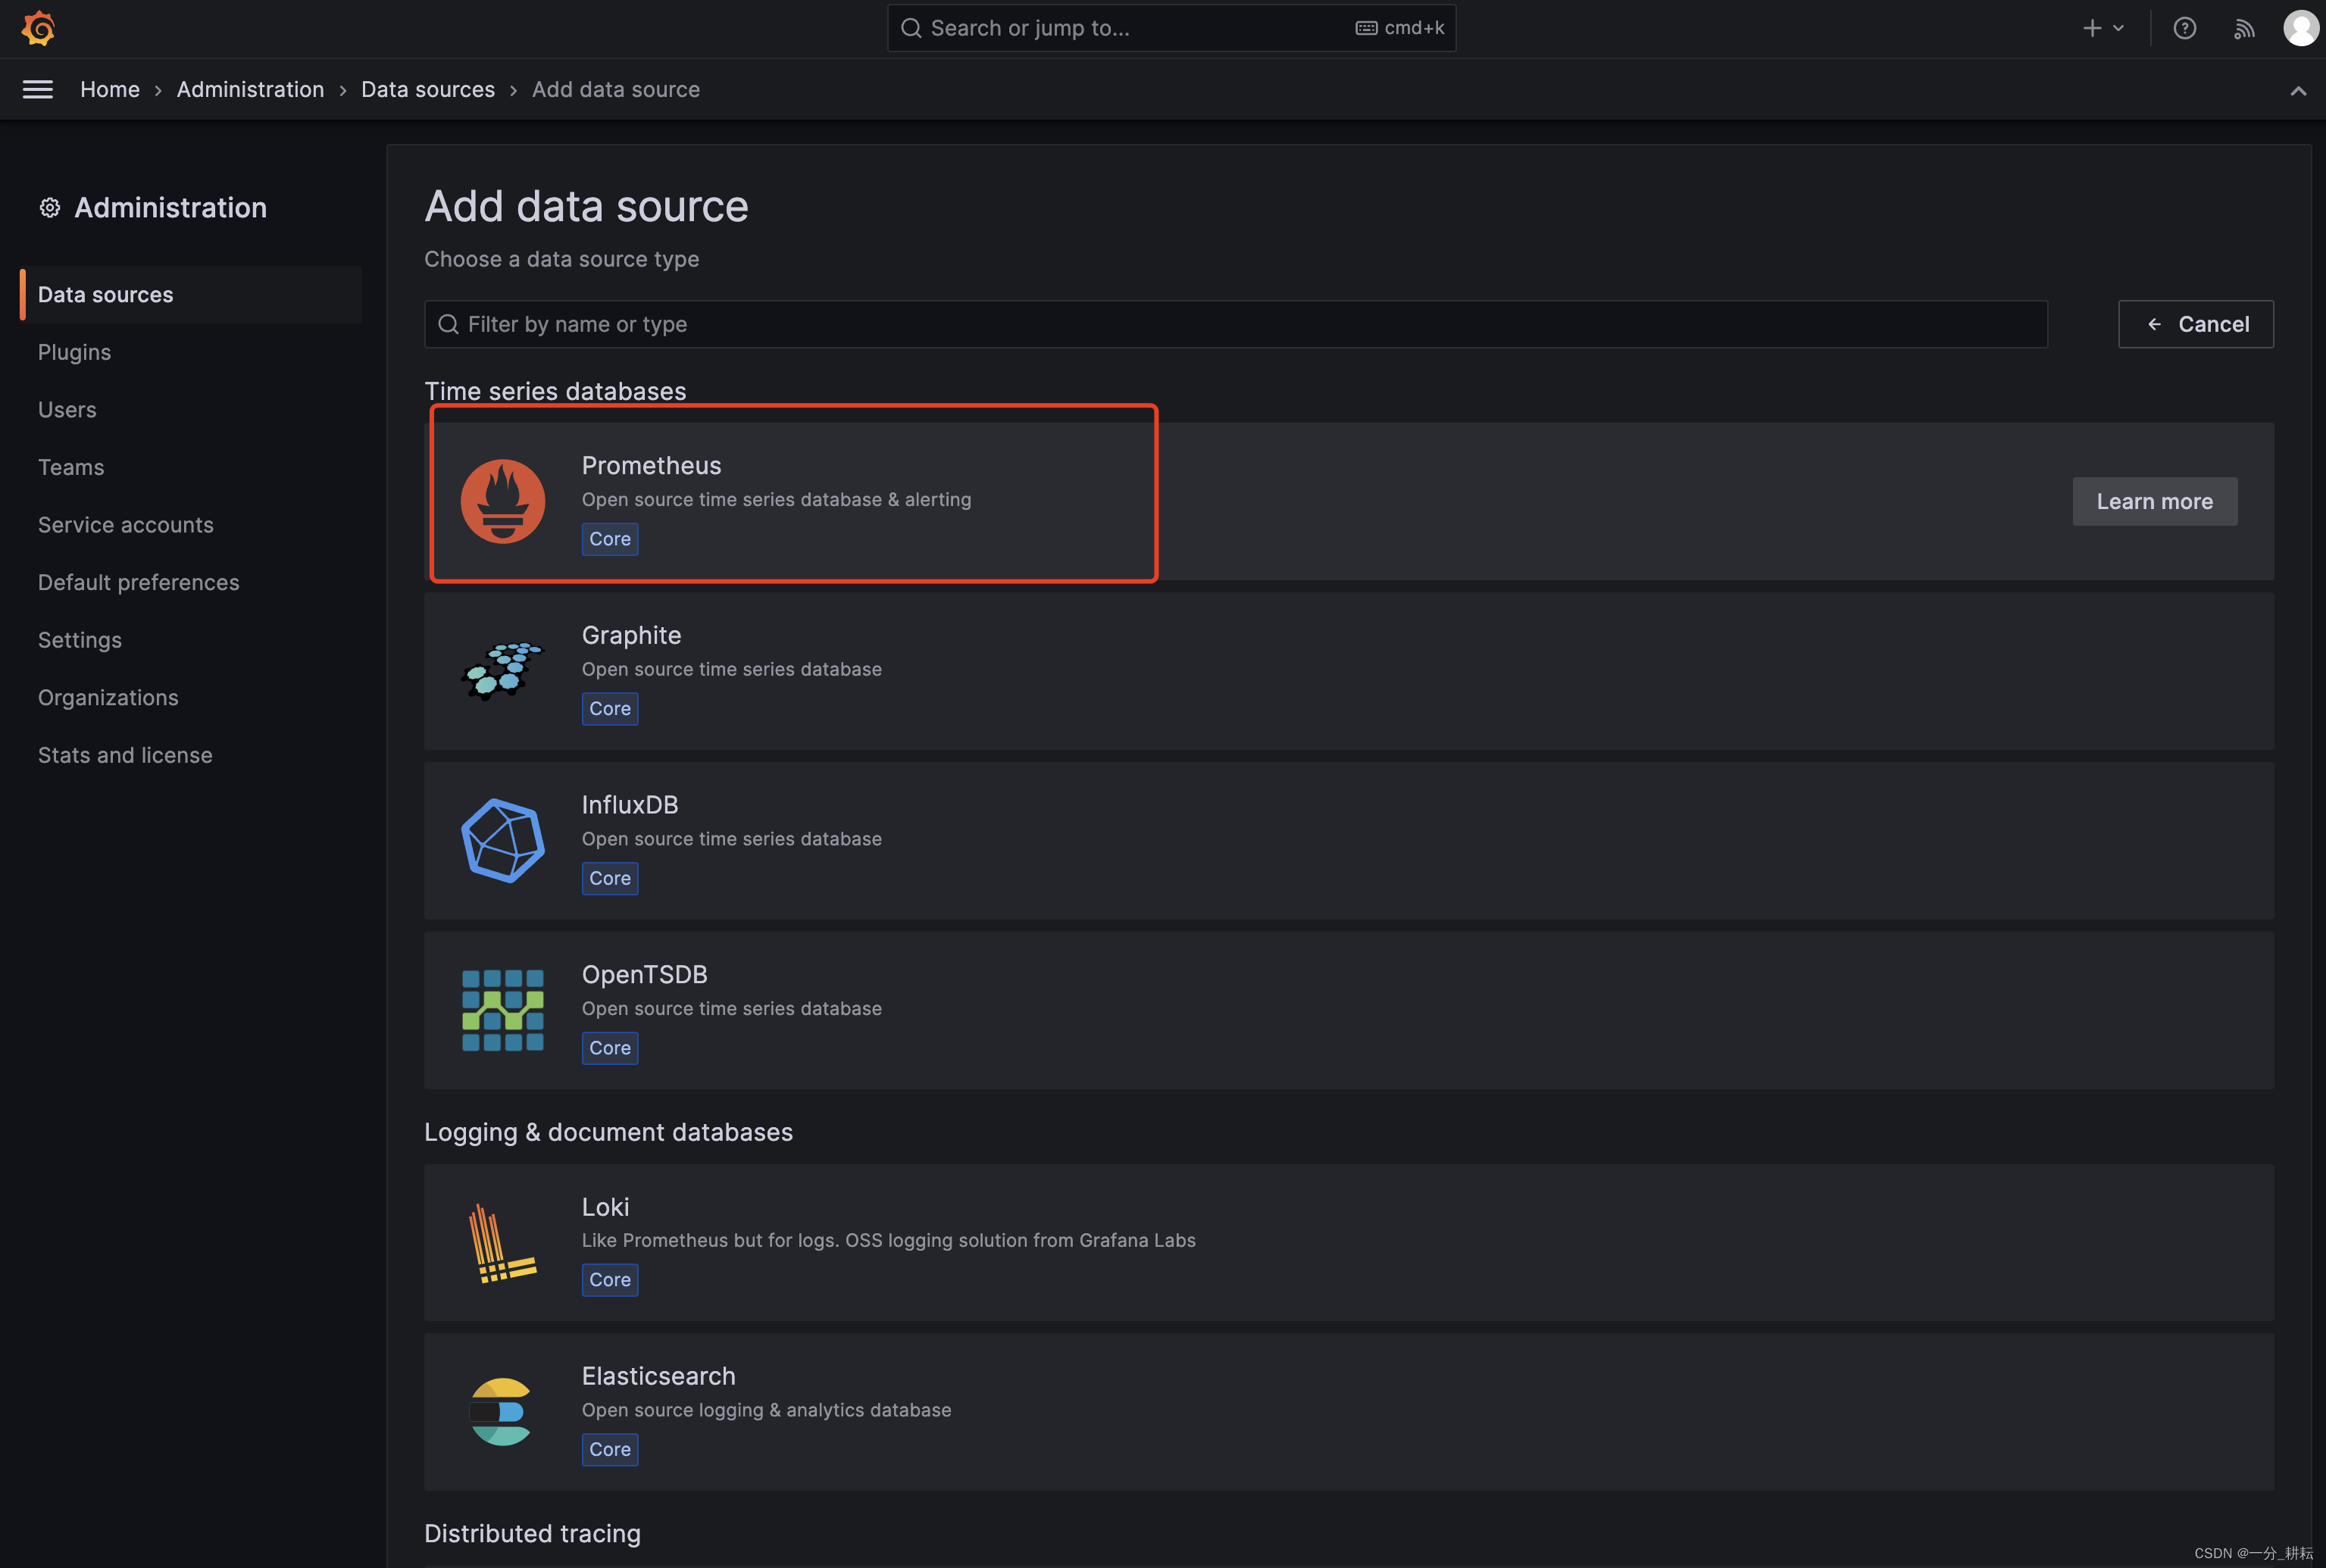This screenshot has width=2326, height=1568.
Task: Select Plugins in the Administration sidebar
Action: (x=74, y=352)
